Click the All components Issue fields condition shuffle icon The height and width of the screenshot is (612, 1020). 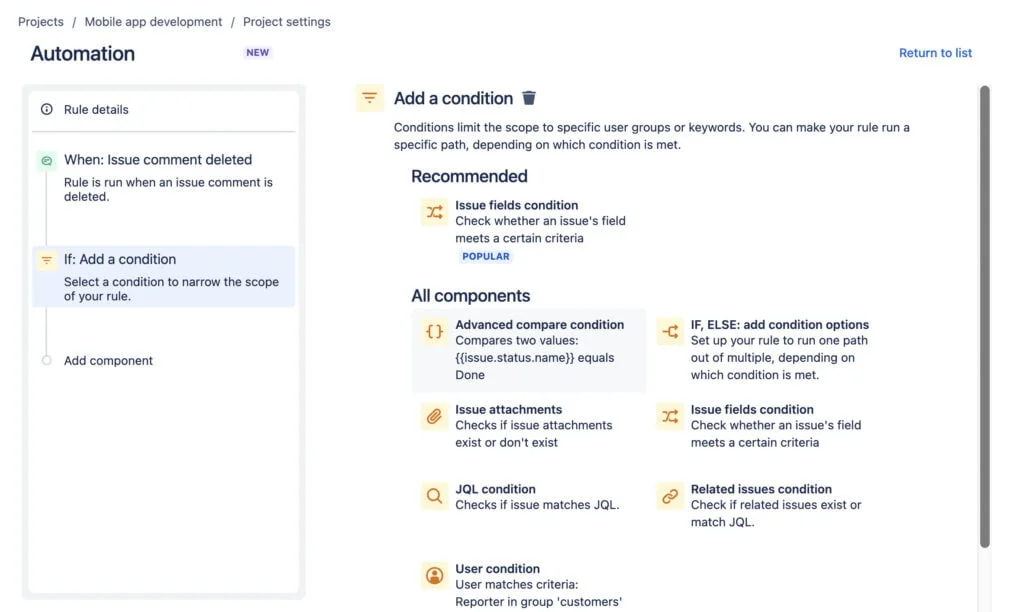pyautogui.click(x=670, y=416)
